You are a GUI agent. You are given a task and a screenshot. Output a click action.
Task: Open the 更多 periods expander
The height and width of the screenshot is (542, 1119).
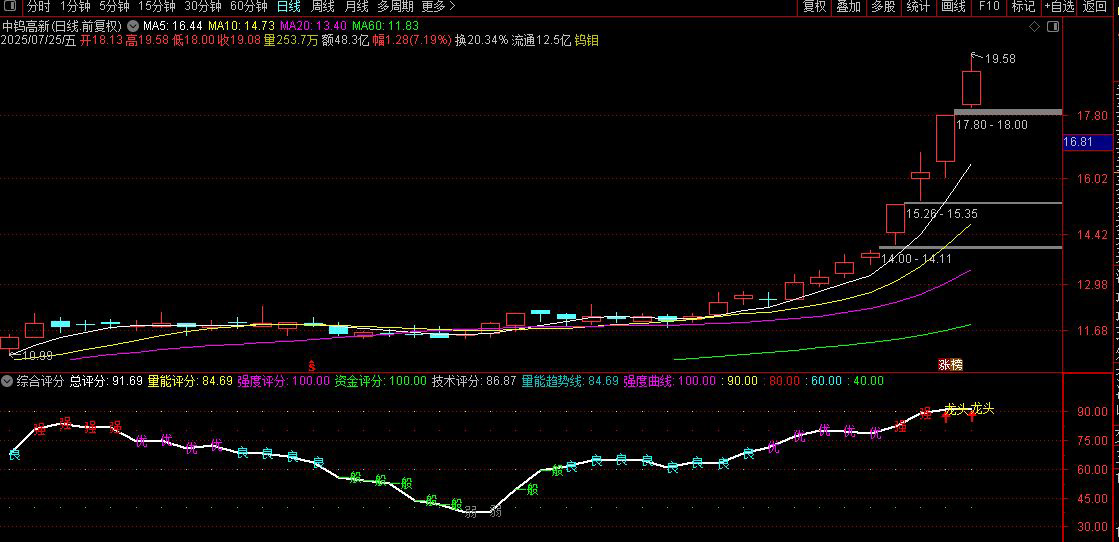point(437,7)
